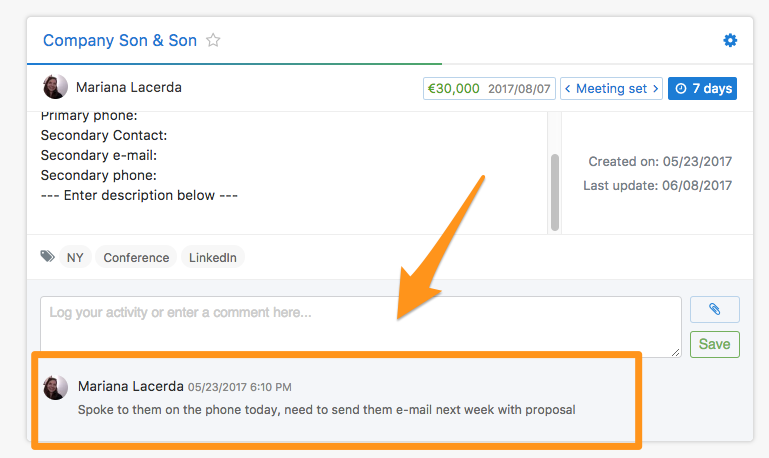
Task: Open the settings gear icon
Action: 730,41
